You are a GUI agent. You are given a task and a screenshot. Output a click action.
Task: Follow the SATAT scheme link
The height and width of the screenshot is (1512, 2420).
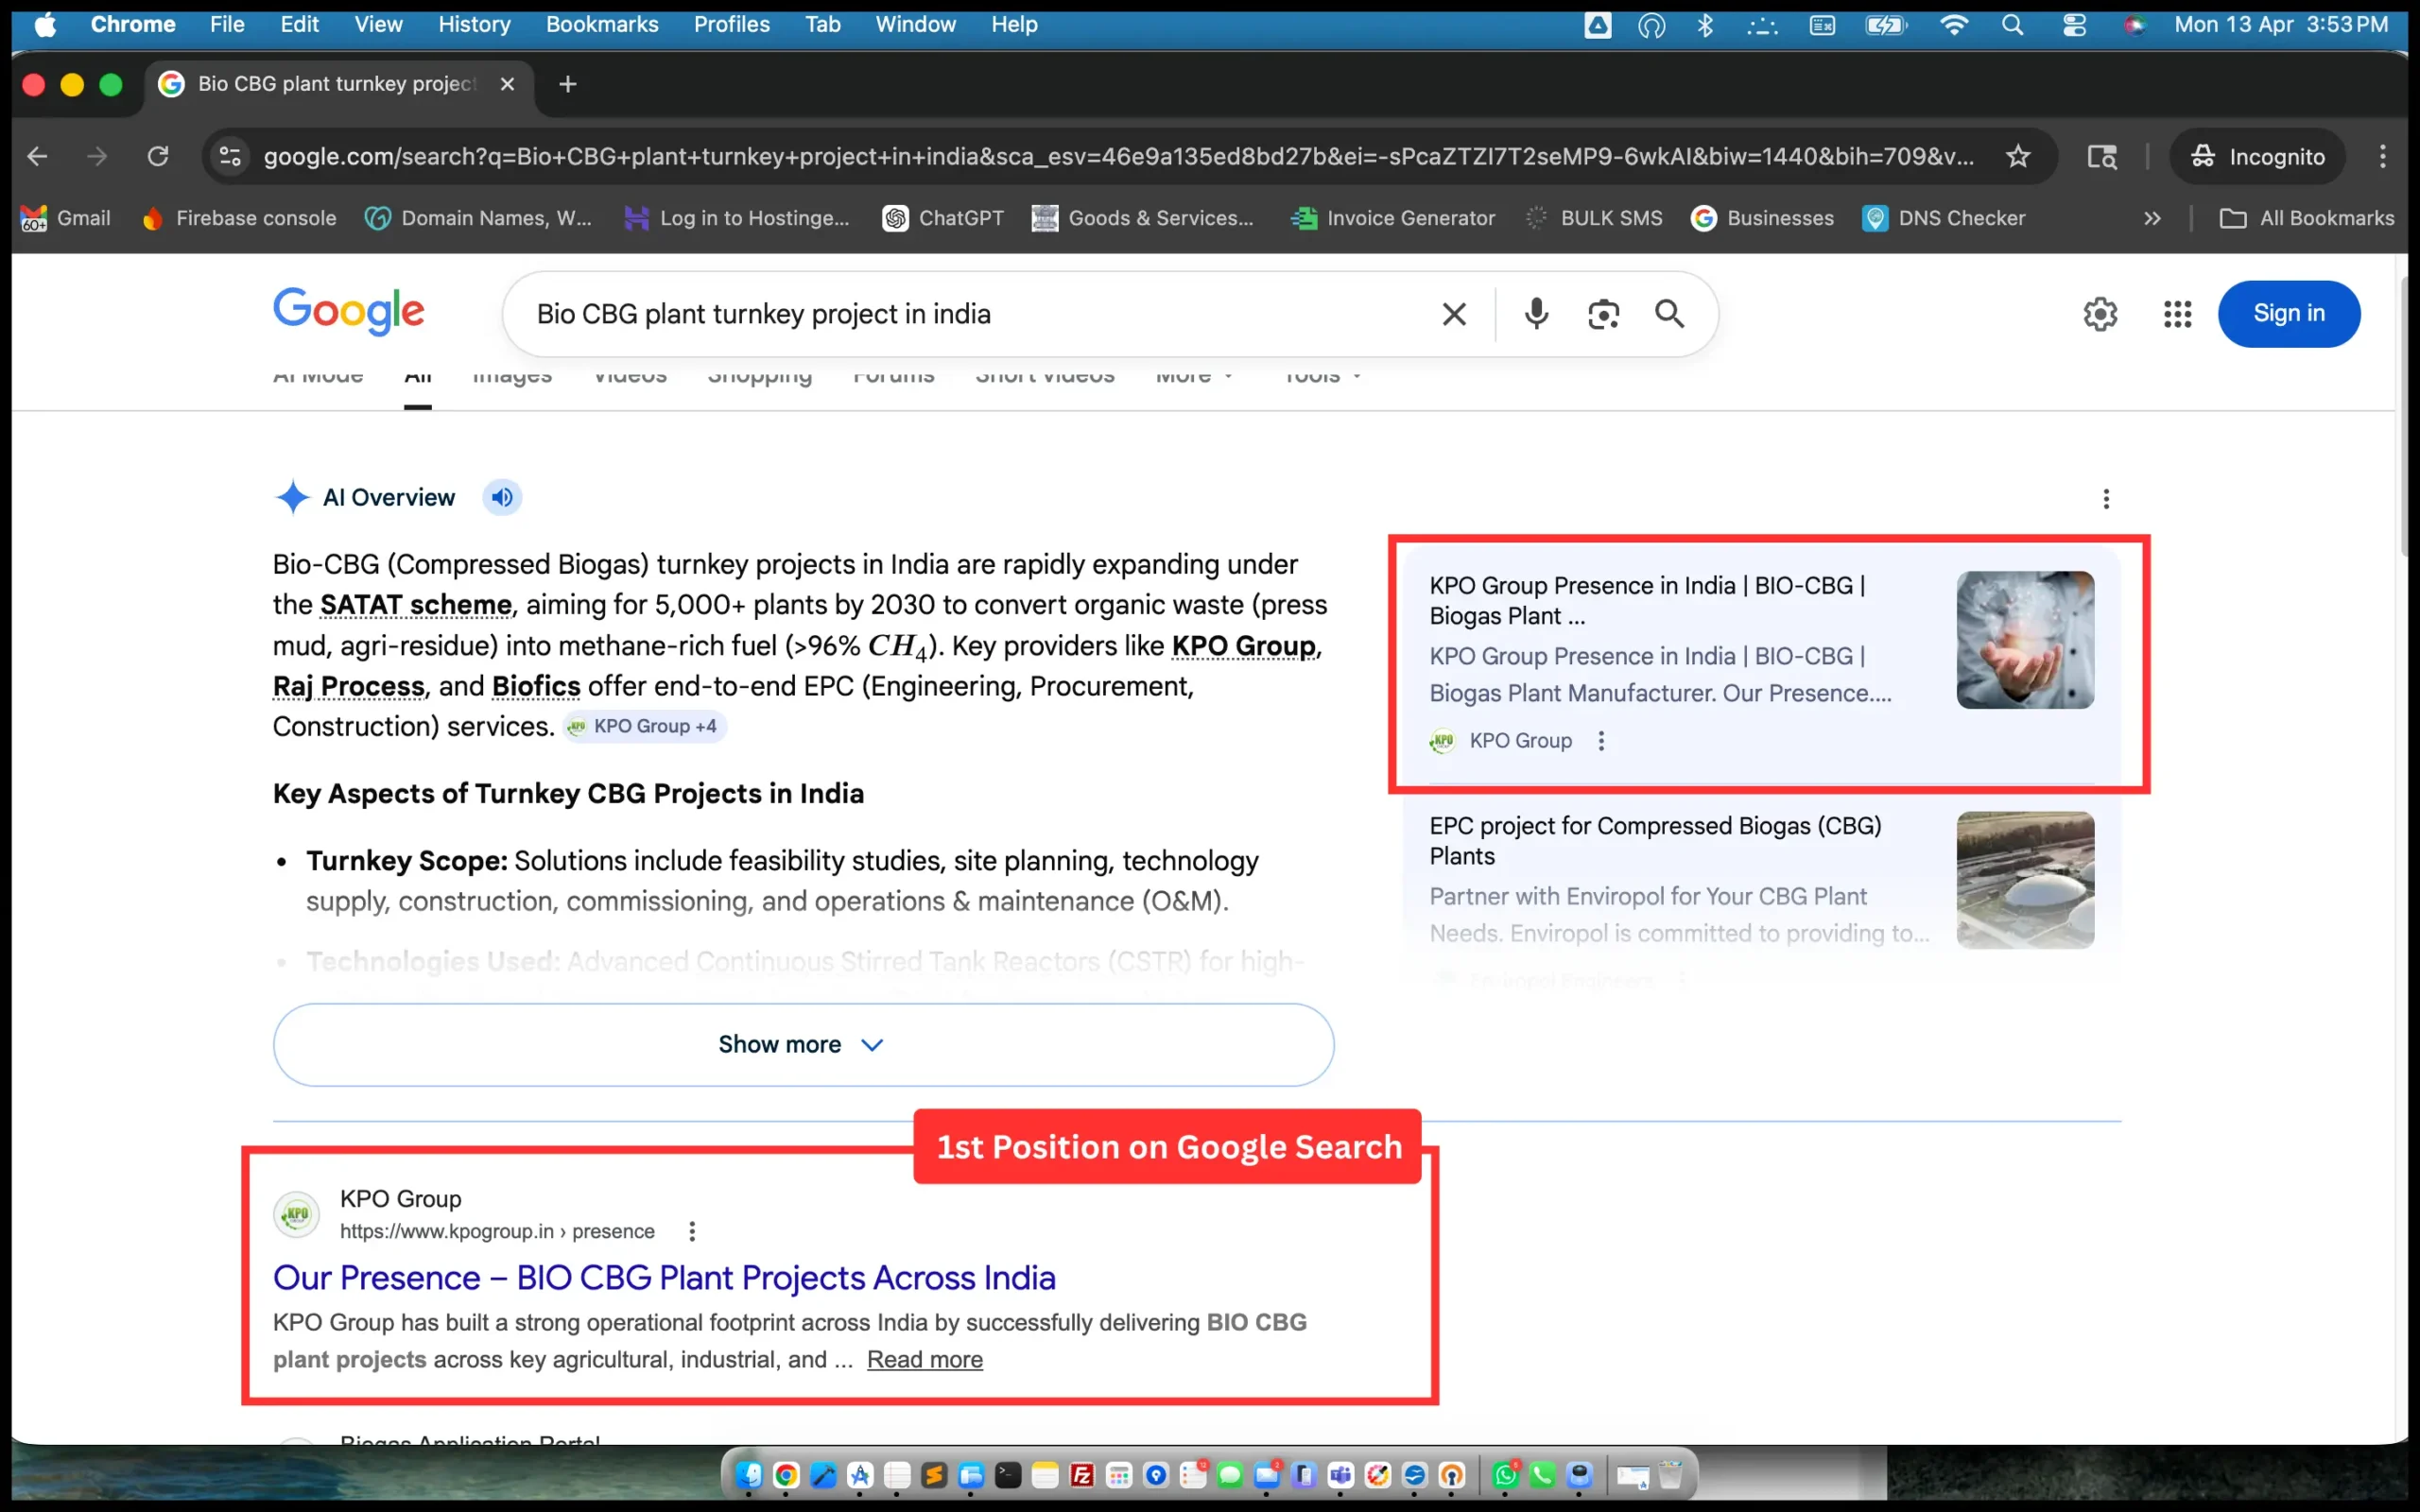(x=416, y=605)
